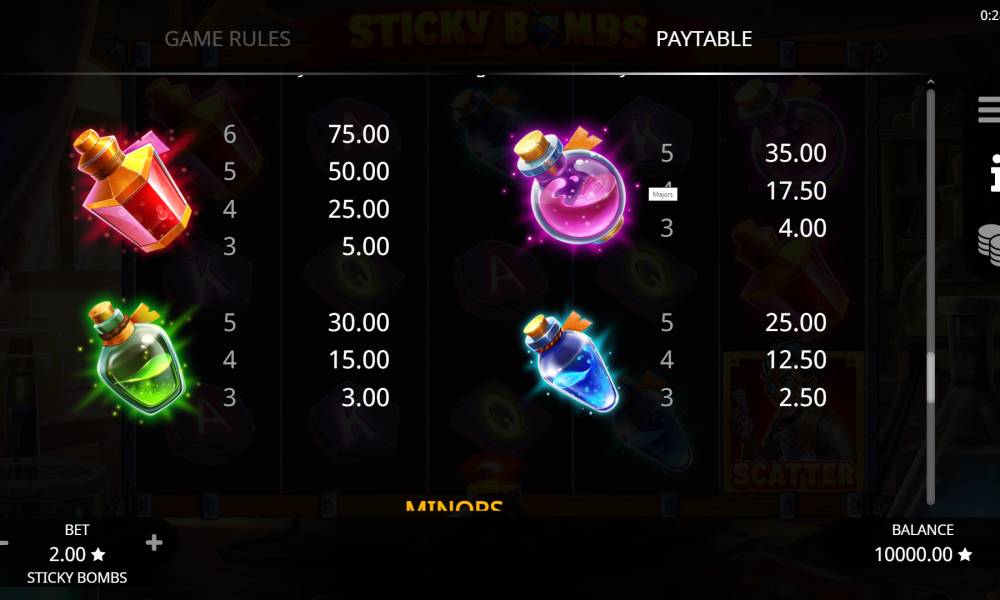
Task: Click the pink round potion symbol
Action: pos(571,187)
